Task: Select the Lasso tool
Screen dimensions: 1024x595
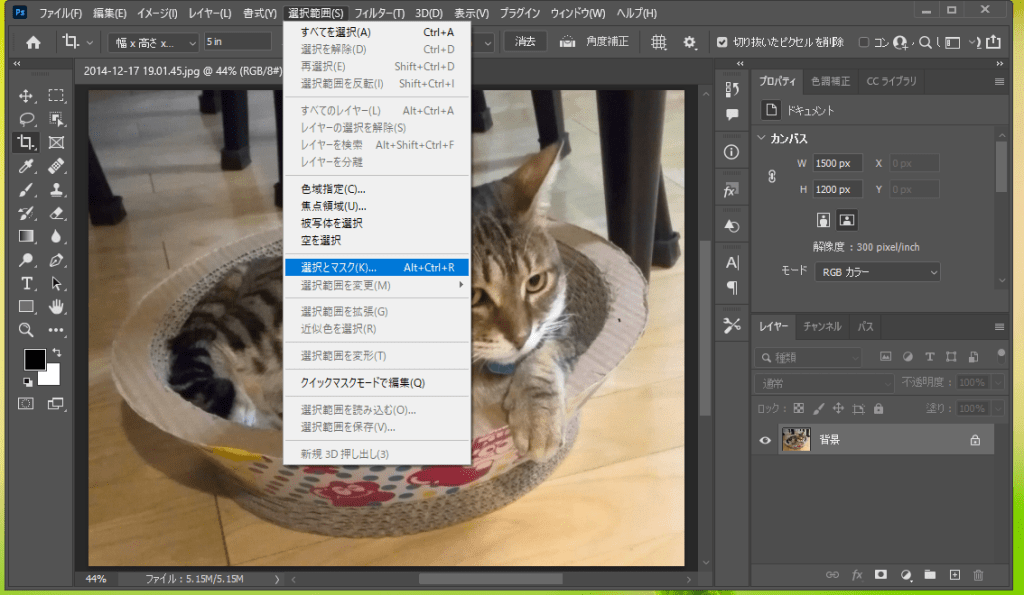Action: pos(27,119)
